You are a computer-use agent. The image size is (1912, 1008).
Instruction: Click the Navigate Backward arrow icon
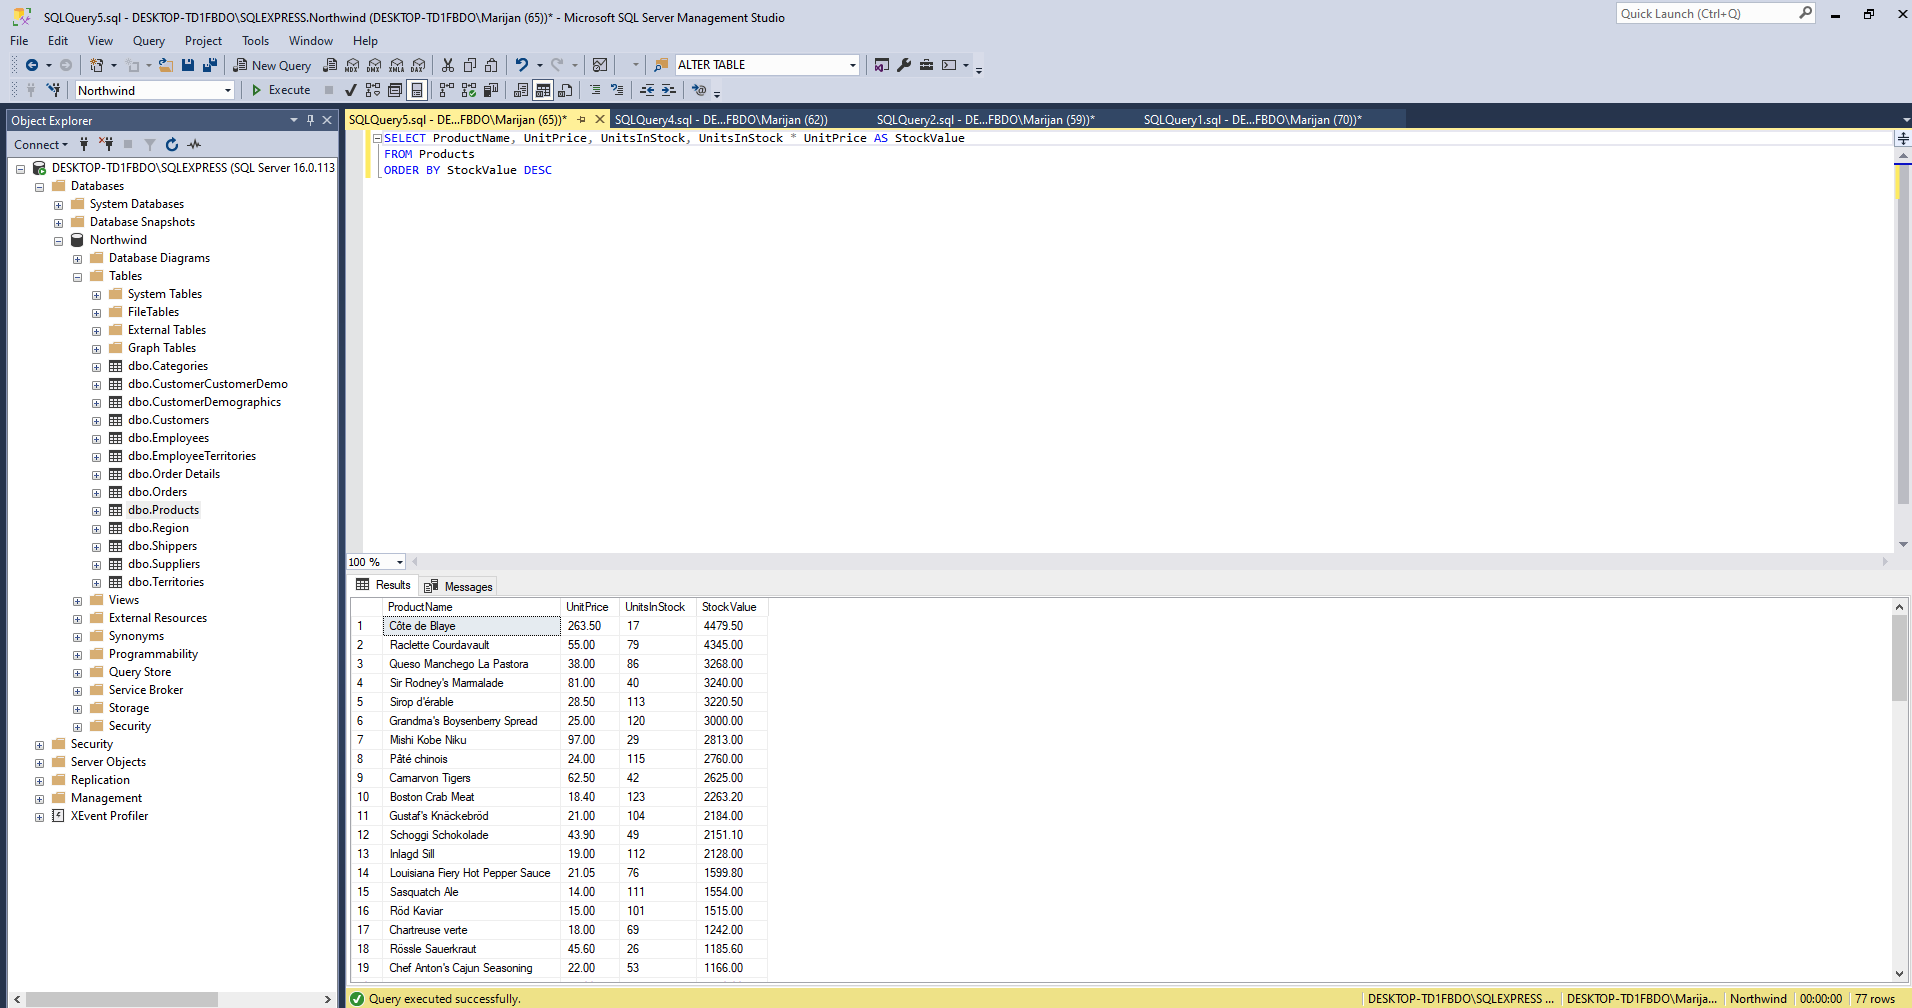32,65
